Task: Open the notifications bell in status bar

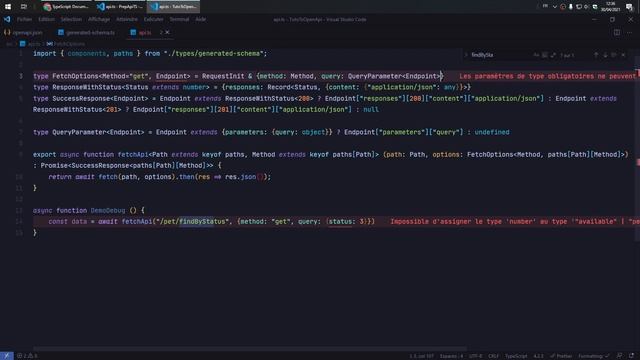Action: pos(631,356)
